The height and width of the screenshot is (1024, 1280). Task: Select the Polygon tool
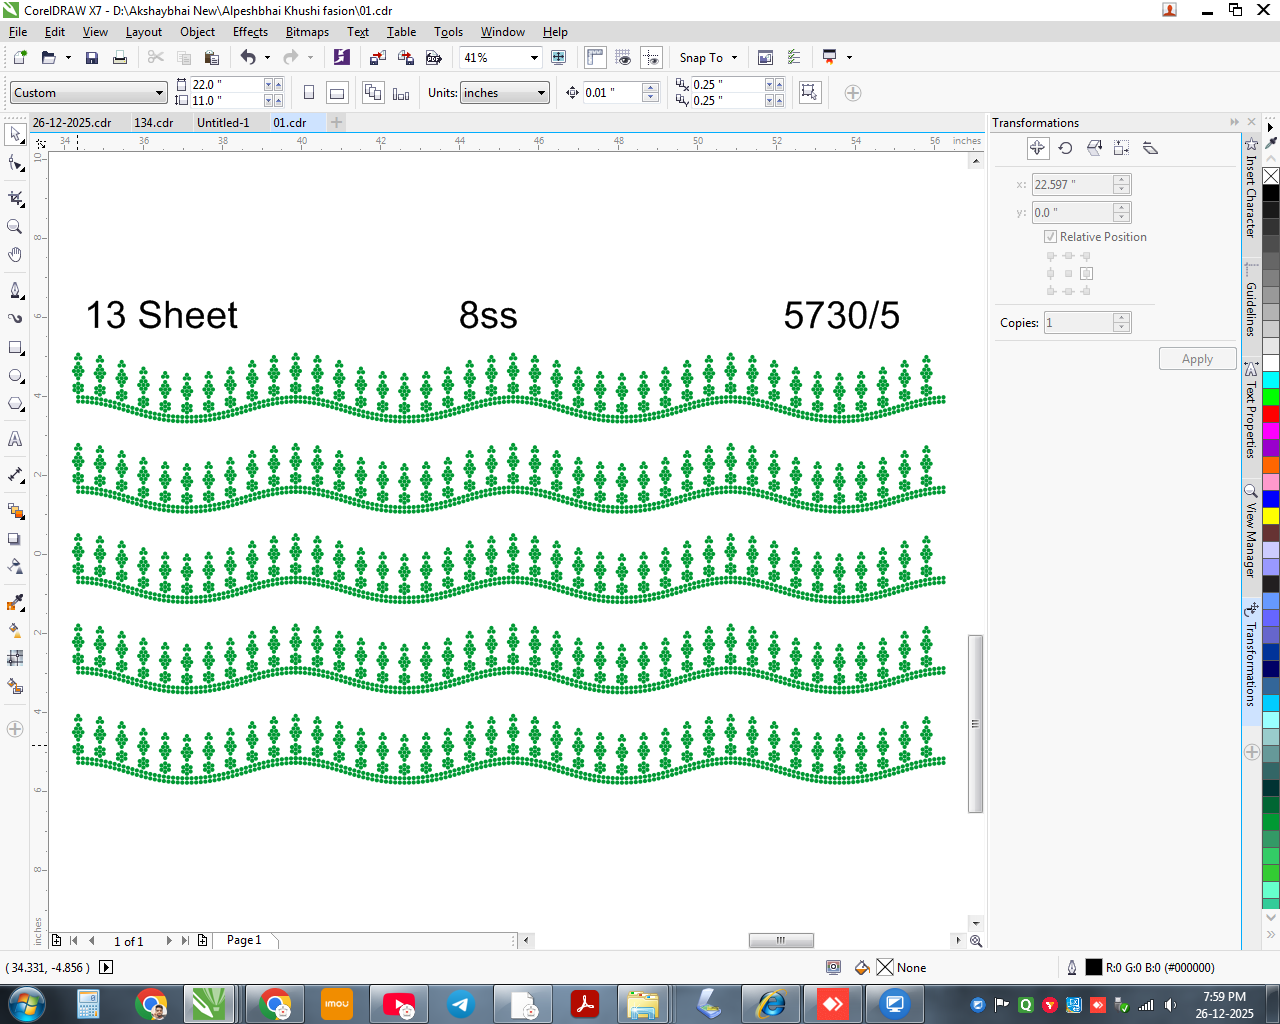click(15, 404)
